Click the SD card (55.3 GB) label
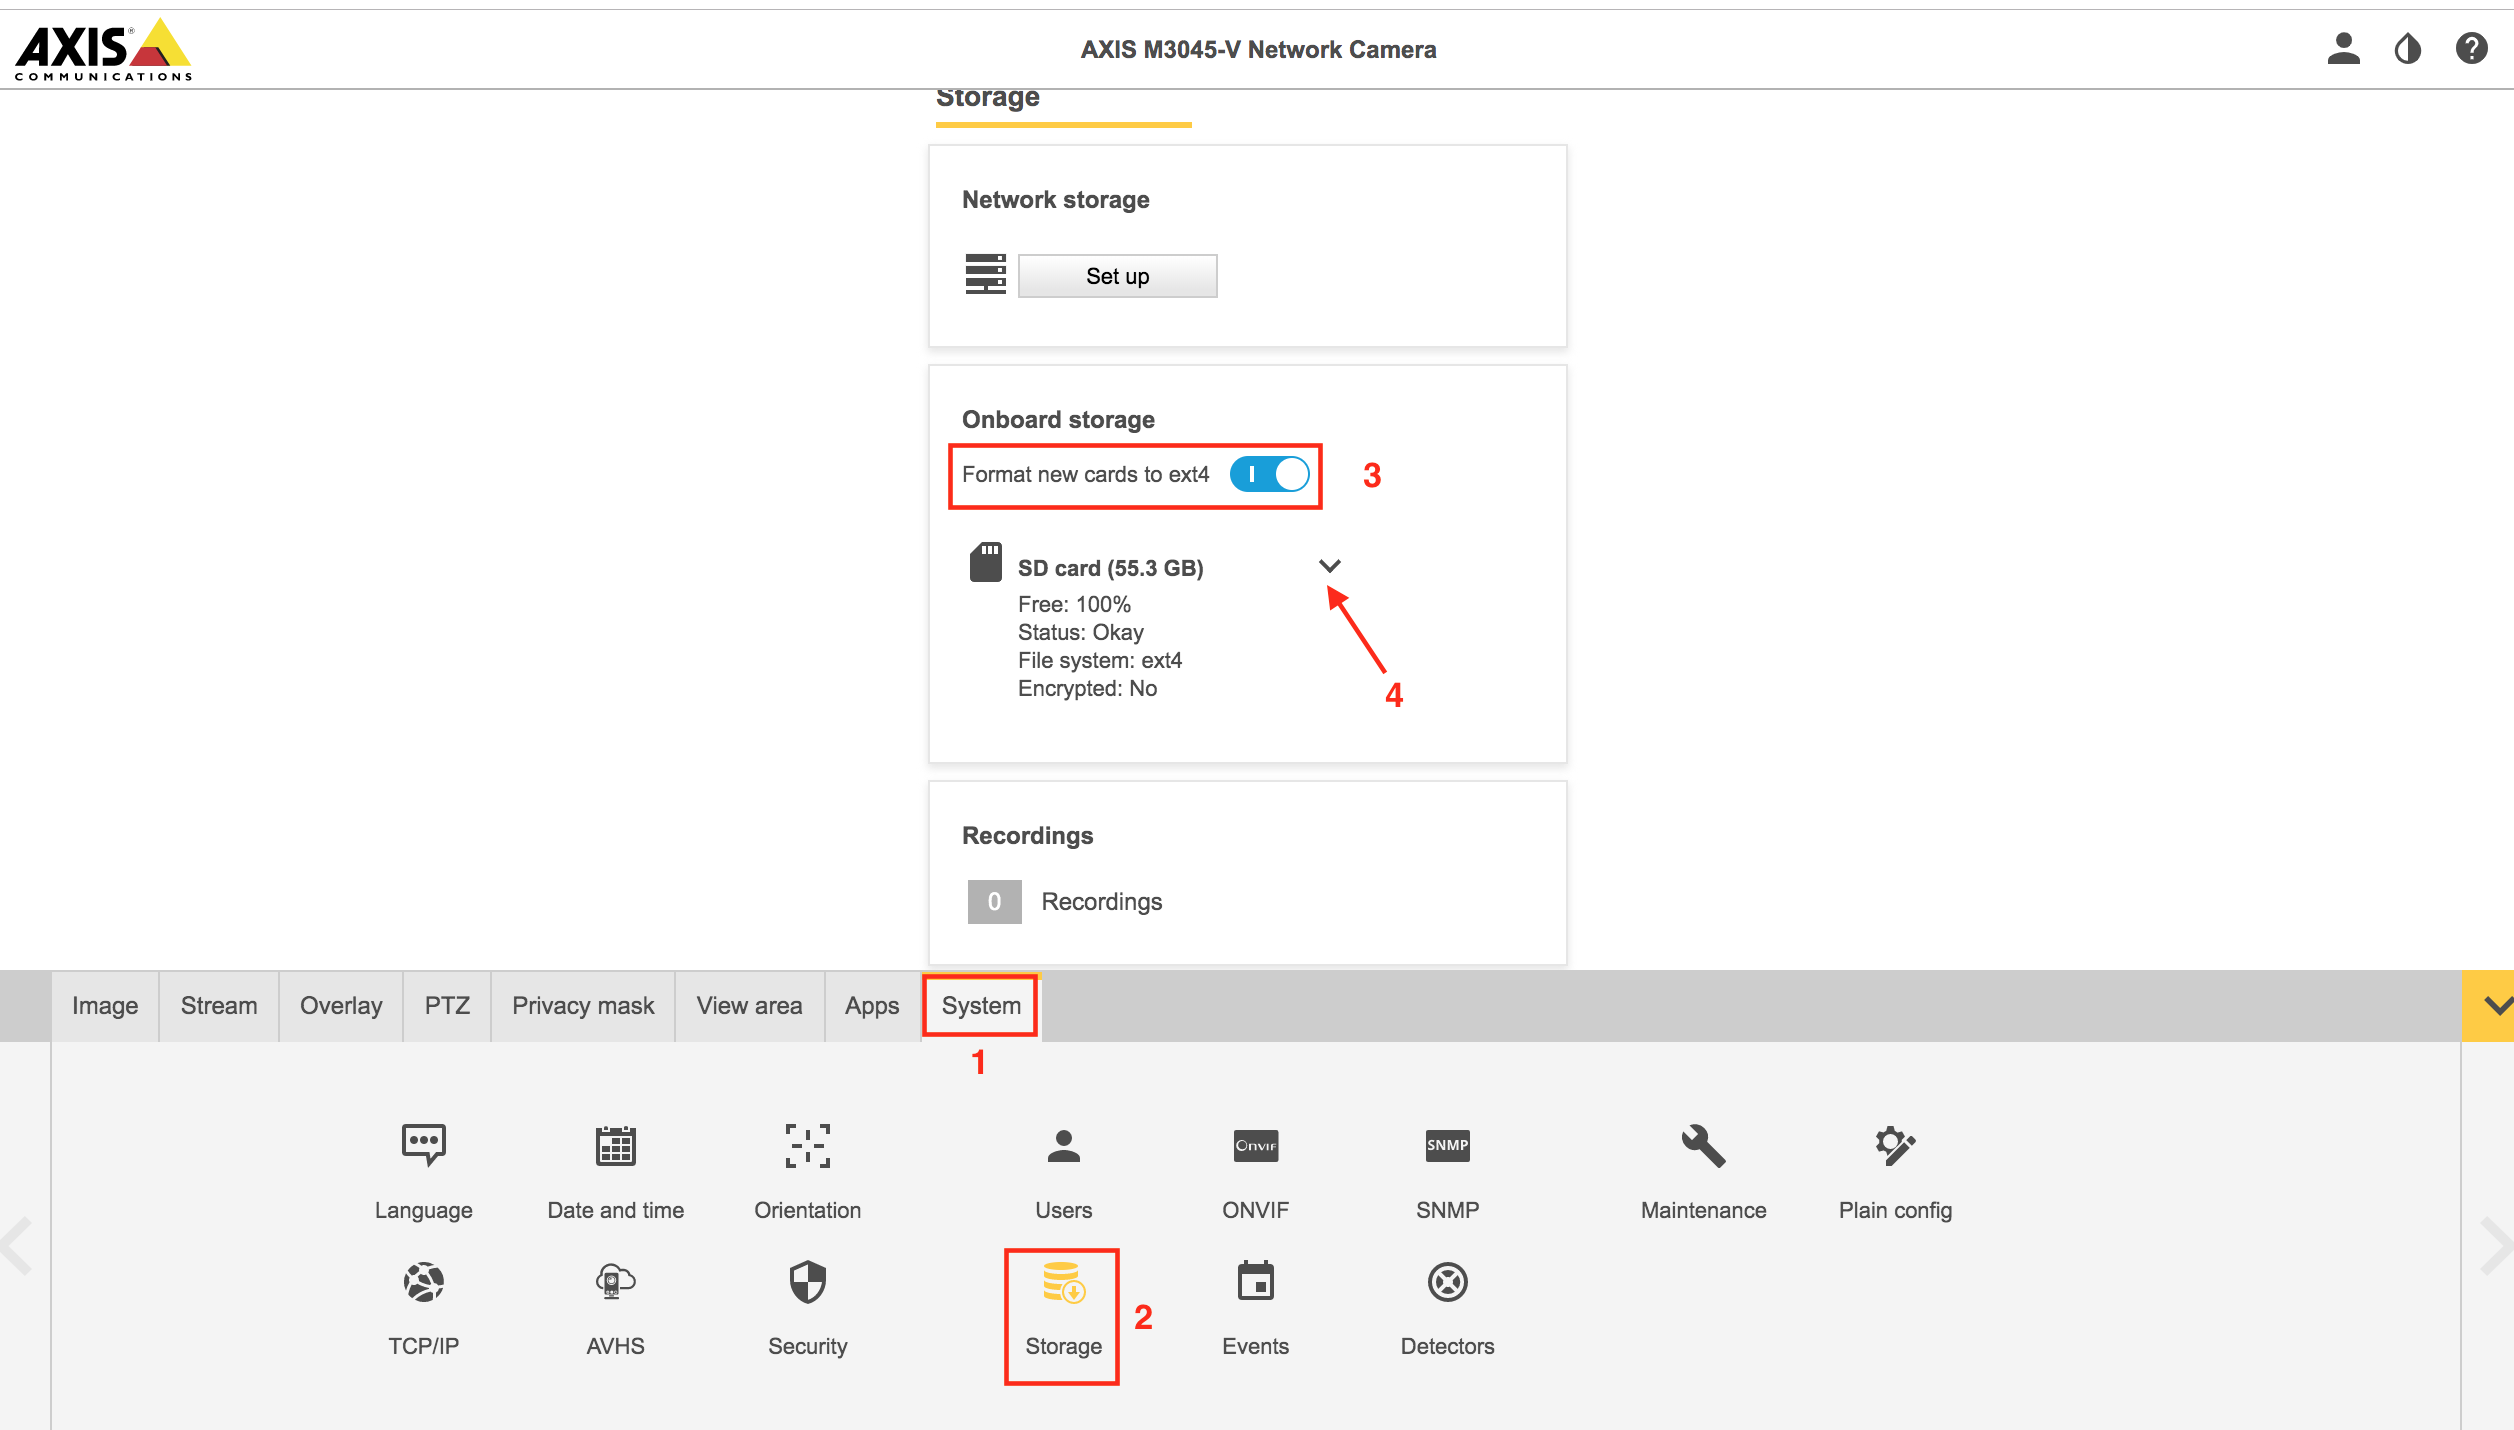 coord(1110,568)
